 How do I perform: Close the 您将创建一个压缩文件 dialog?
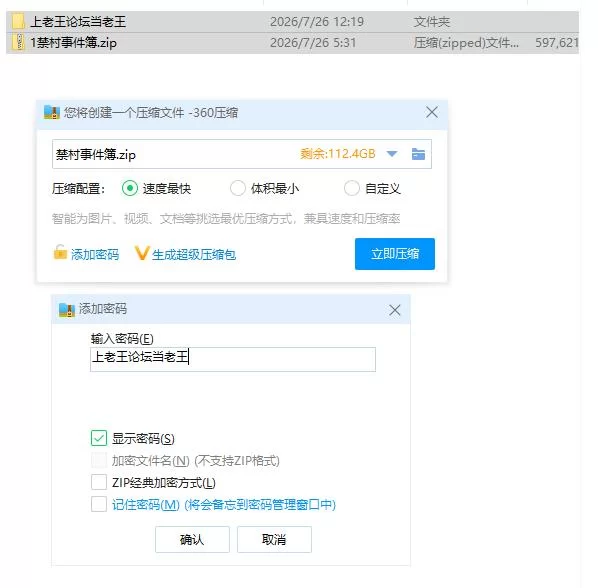coord(432,112)
